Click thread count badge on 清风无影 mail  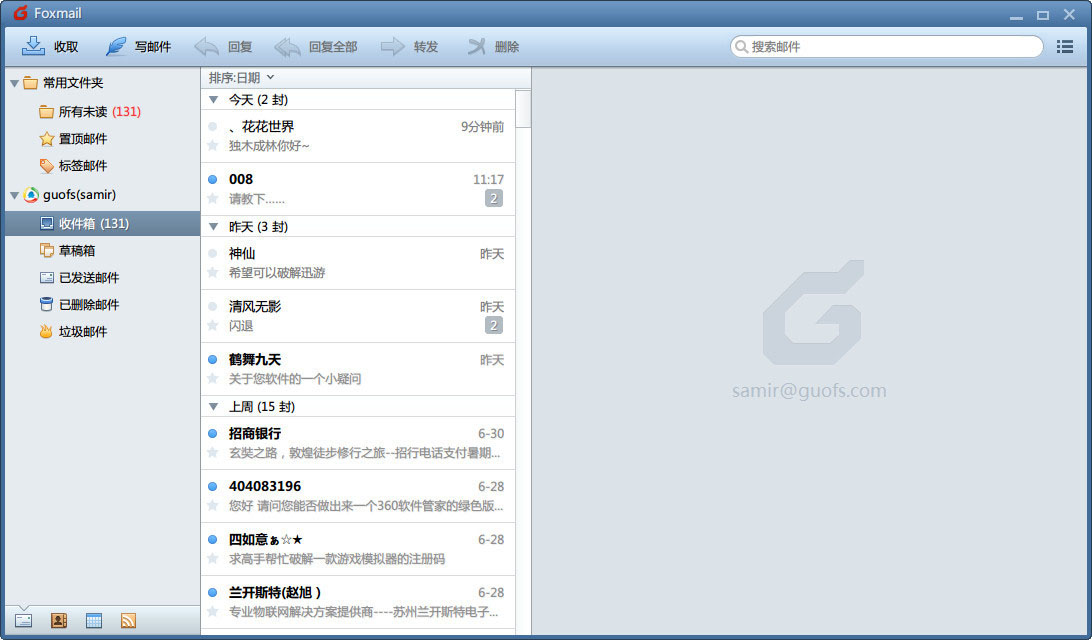point(494,325)
